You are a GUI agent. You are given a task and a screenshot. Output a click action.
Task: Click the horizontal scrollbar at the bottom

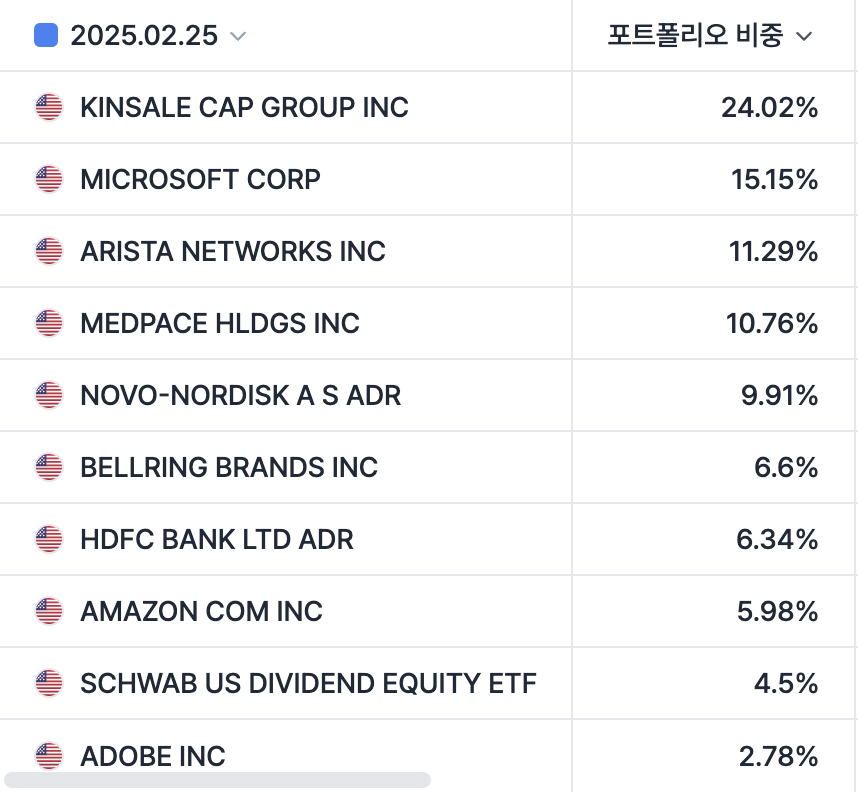tap(217, 779)
